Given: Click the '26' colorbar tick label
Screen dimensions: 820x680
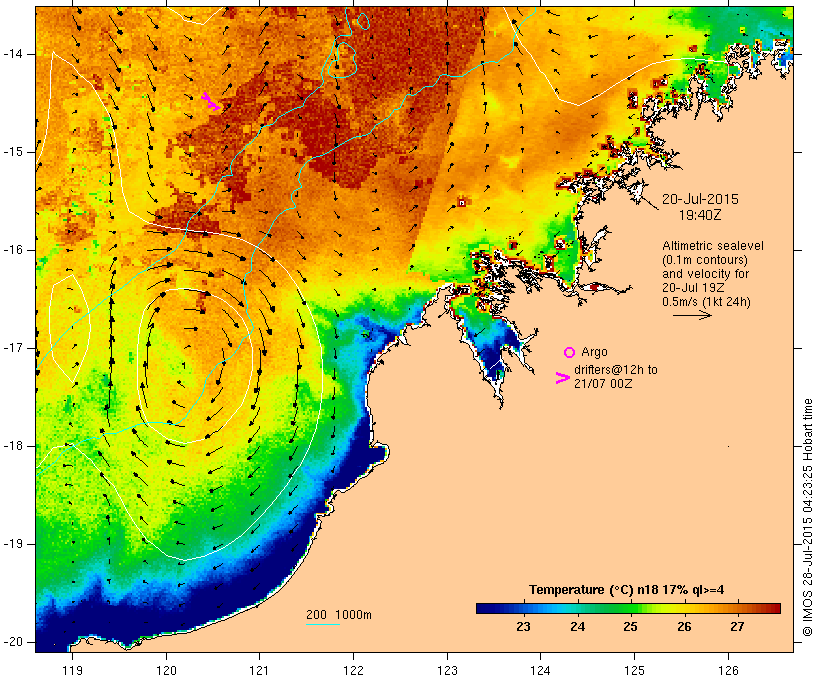Looking at the screenshot, I should (684, 627).
